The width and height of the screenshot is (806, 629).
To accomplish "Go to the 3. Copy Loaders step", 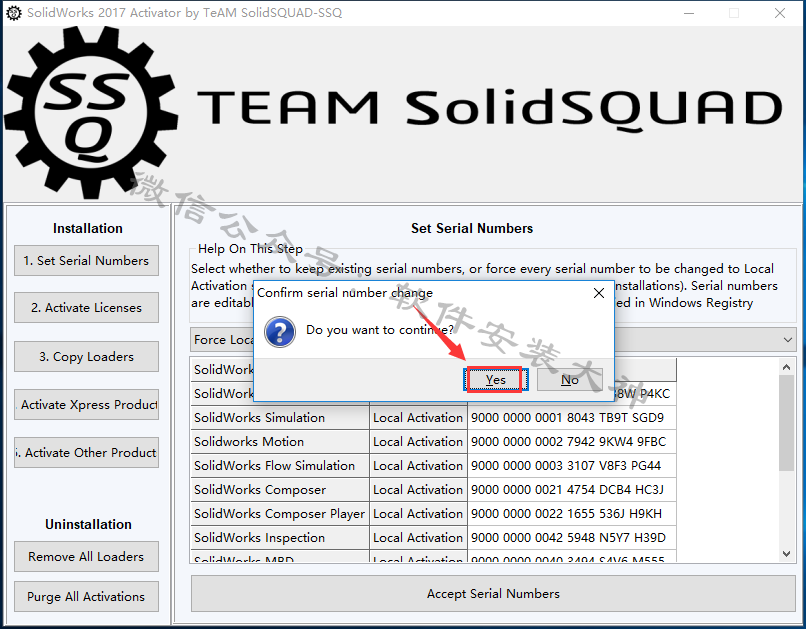I will pos(86,356).
